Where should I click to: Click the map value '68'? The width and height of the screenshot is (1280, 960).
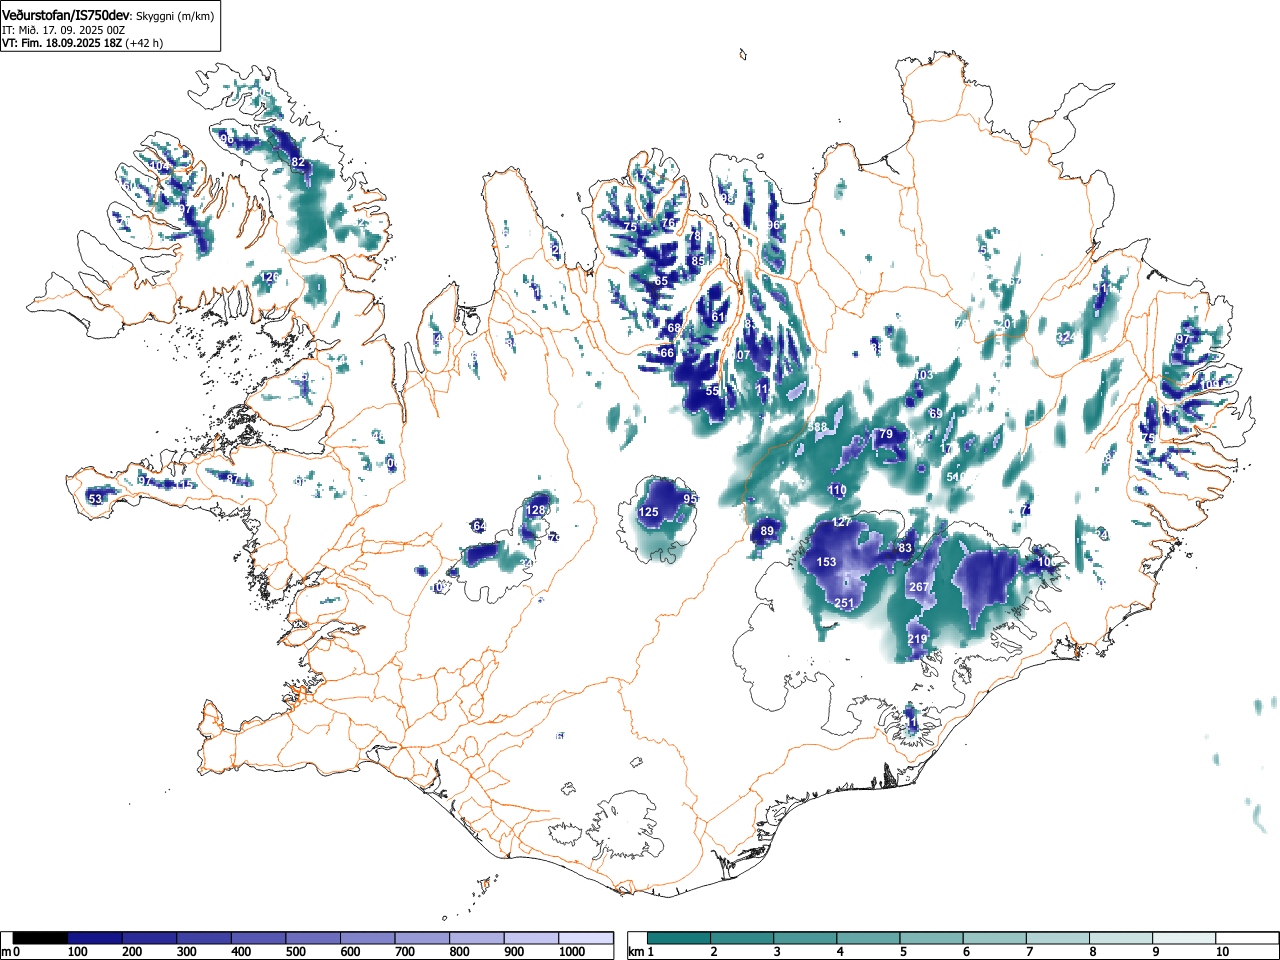(674, 328)
